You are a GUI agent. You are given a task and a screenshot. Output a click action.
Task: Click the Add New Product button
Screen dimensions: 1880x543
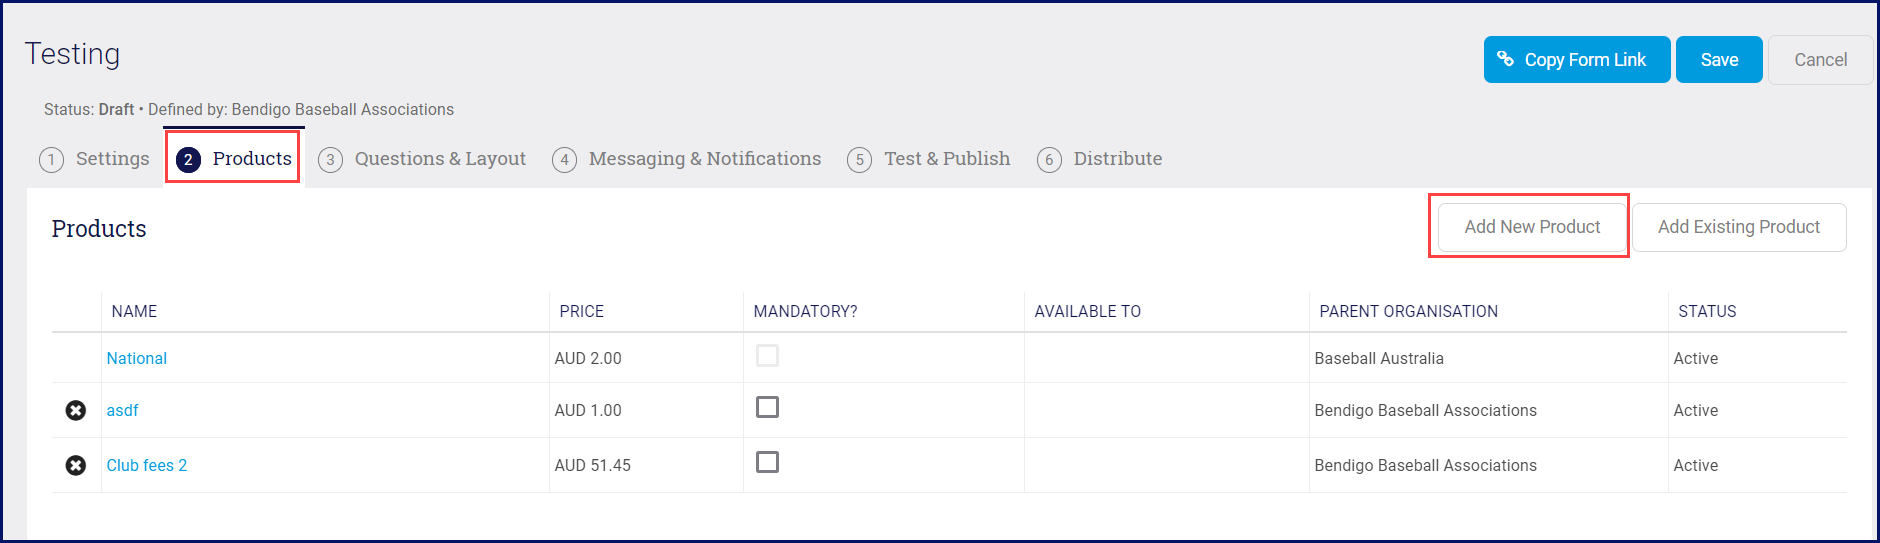[x=1532, y=227]
